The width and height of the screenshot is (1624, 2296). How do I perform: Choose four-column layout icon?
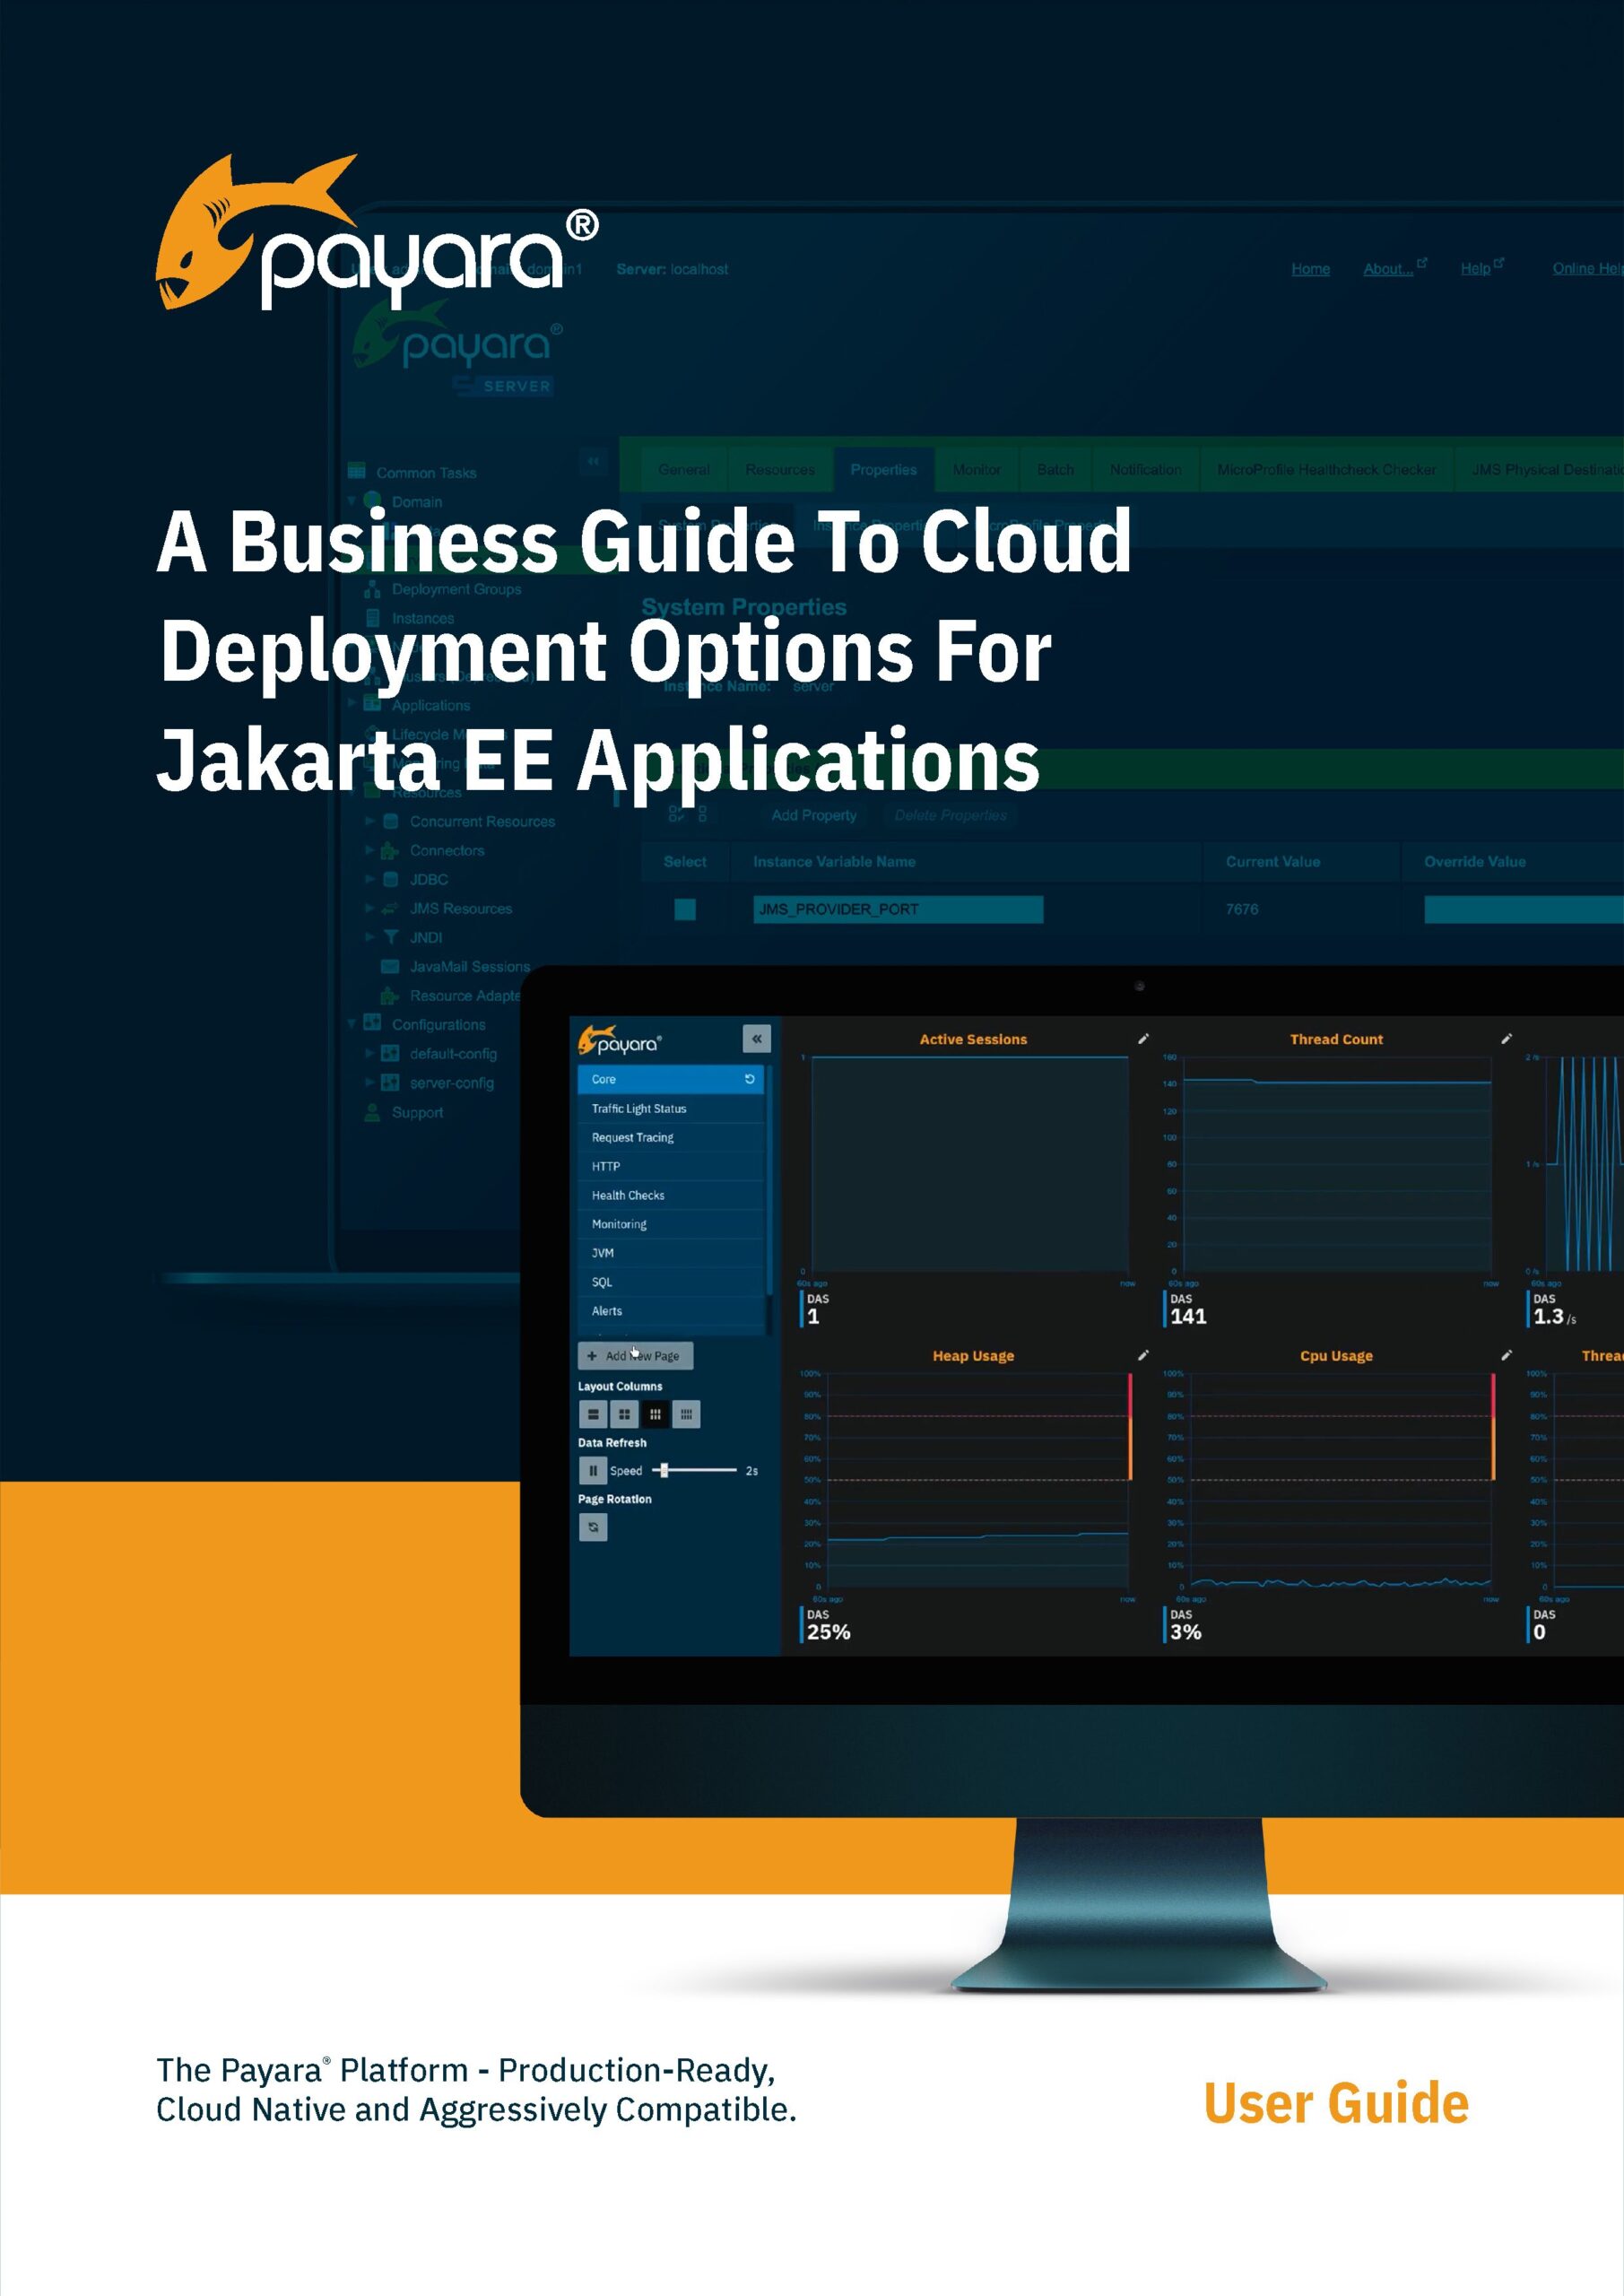tap(686, 1414)
